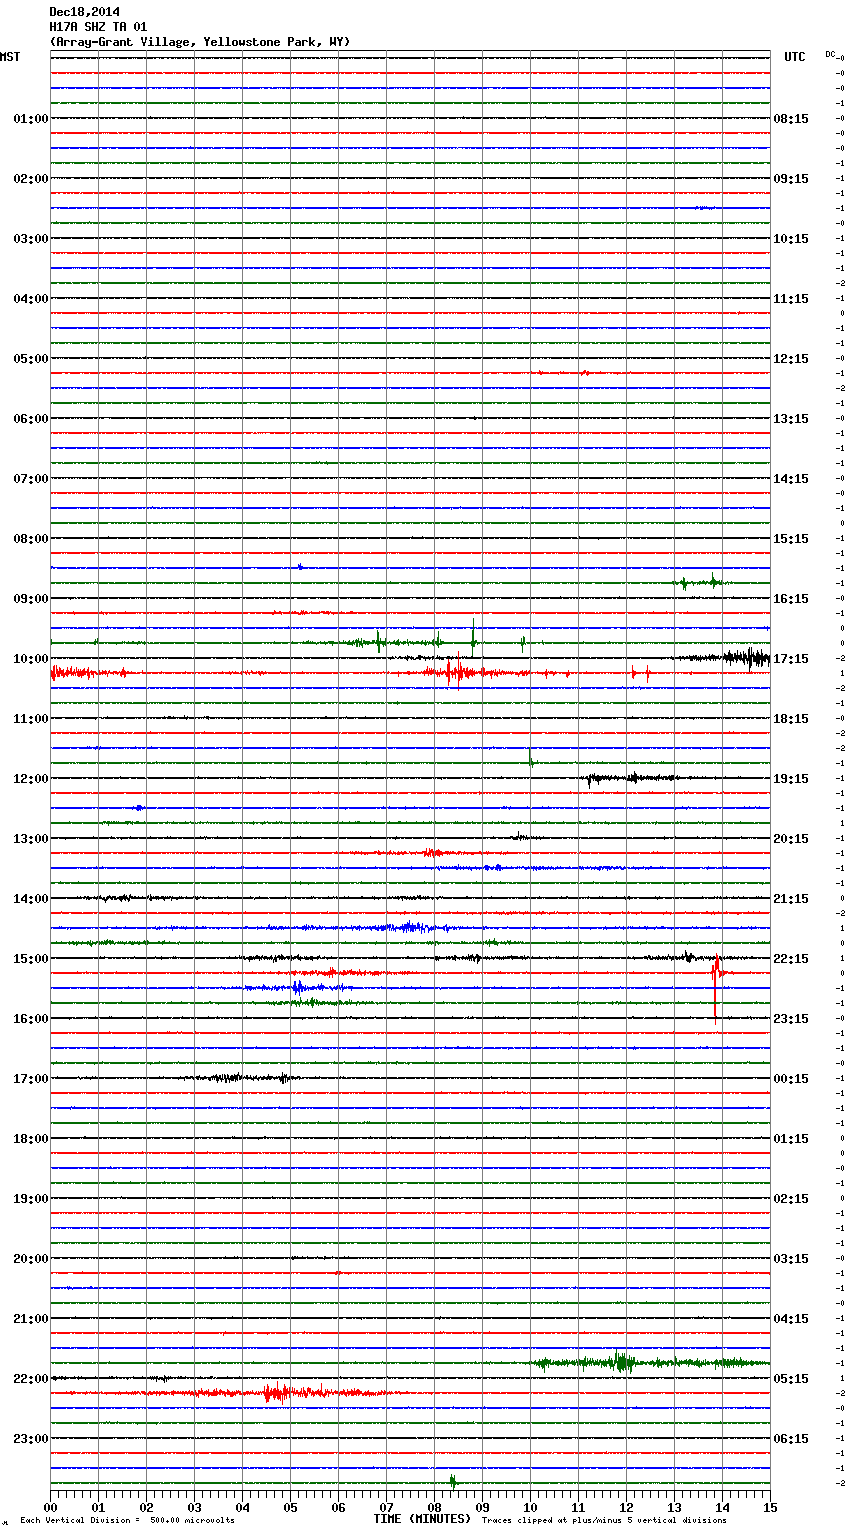This screenshot has height=1534, width=850.
Task: Select the 02:00 MST row label
Action: pos(30,179)
